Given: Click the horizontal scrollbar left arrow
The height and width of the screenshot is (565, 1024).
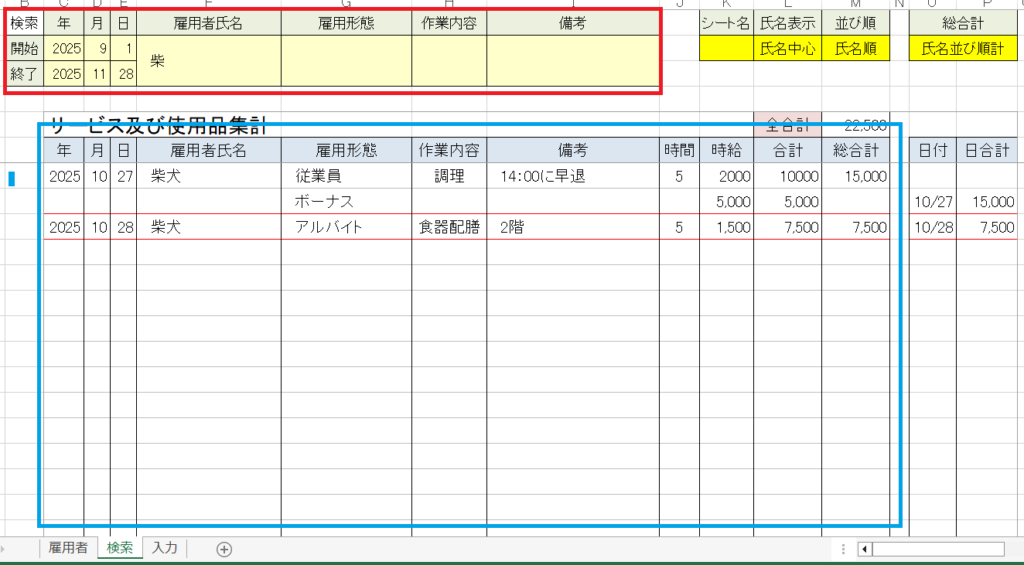Looking at the screenshot, I should tap(865, 549).
